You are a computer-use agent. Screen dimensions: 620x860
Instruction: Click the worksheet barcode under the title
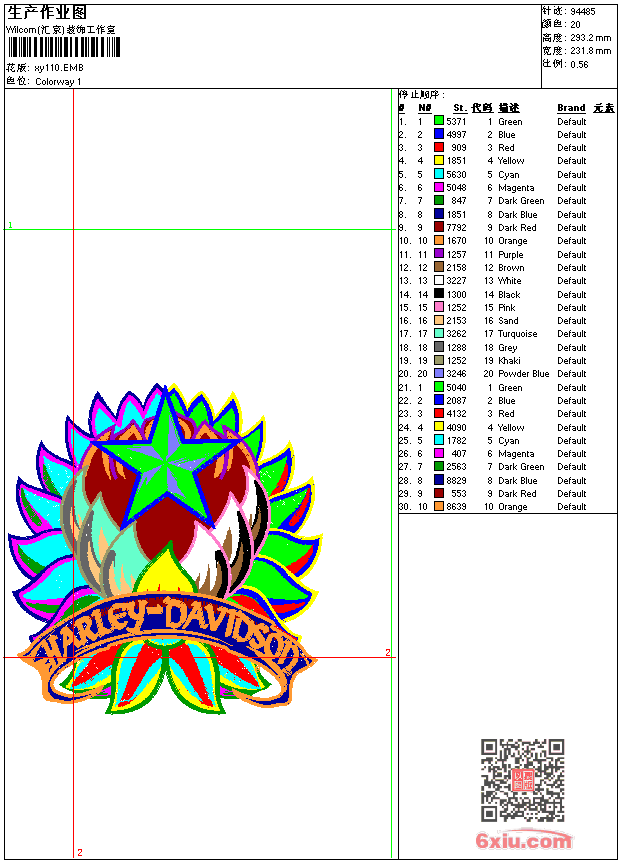(x=63, y=47)
